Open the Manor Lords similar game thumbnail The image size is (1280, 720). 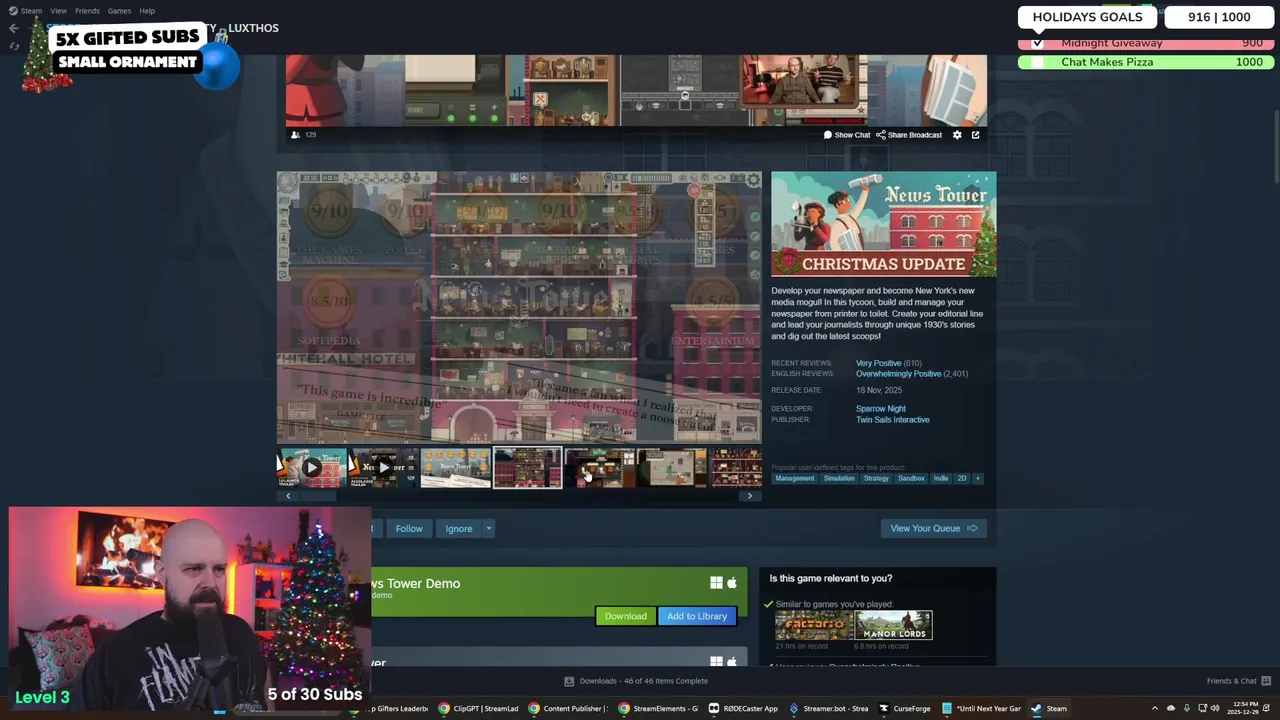coord(893,626)
